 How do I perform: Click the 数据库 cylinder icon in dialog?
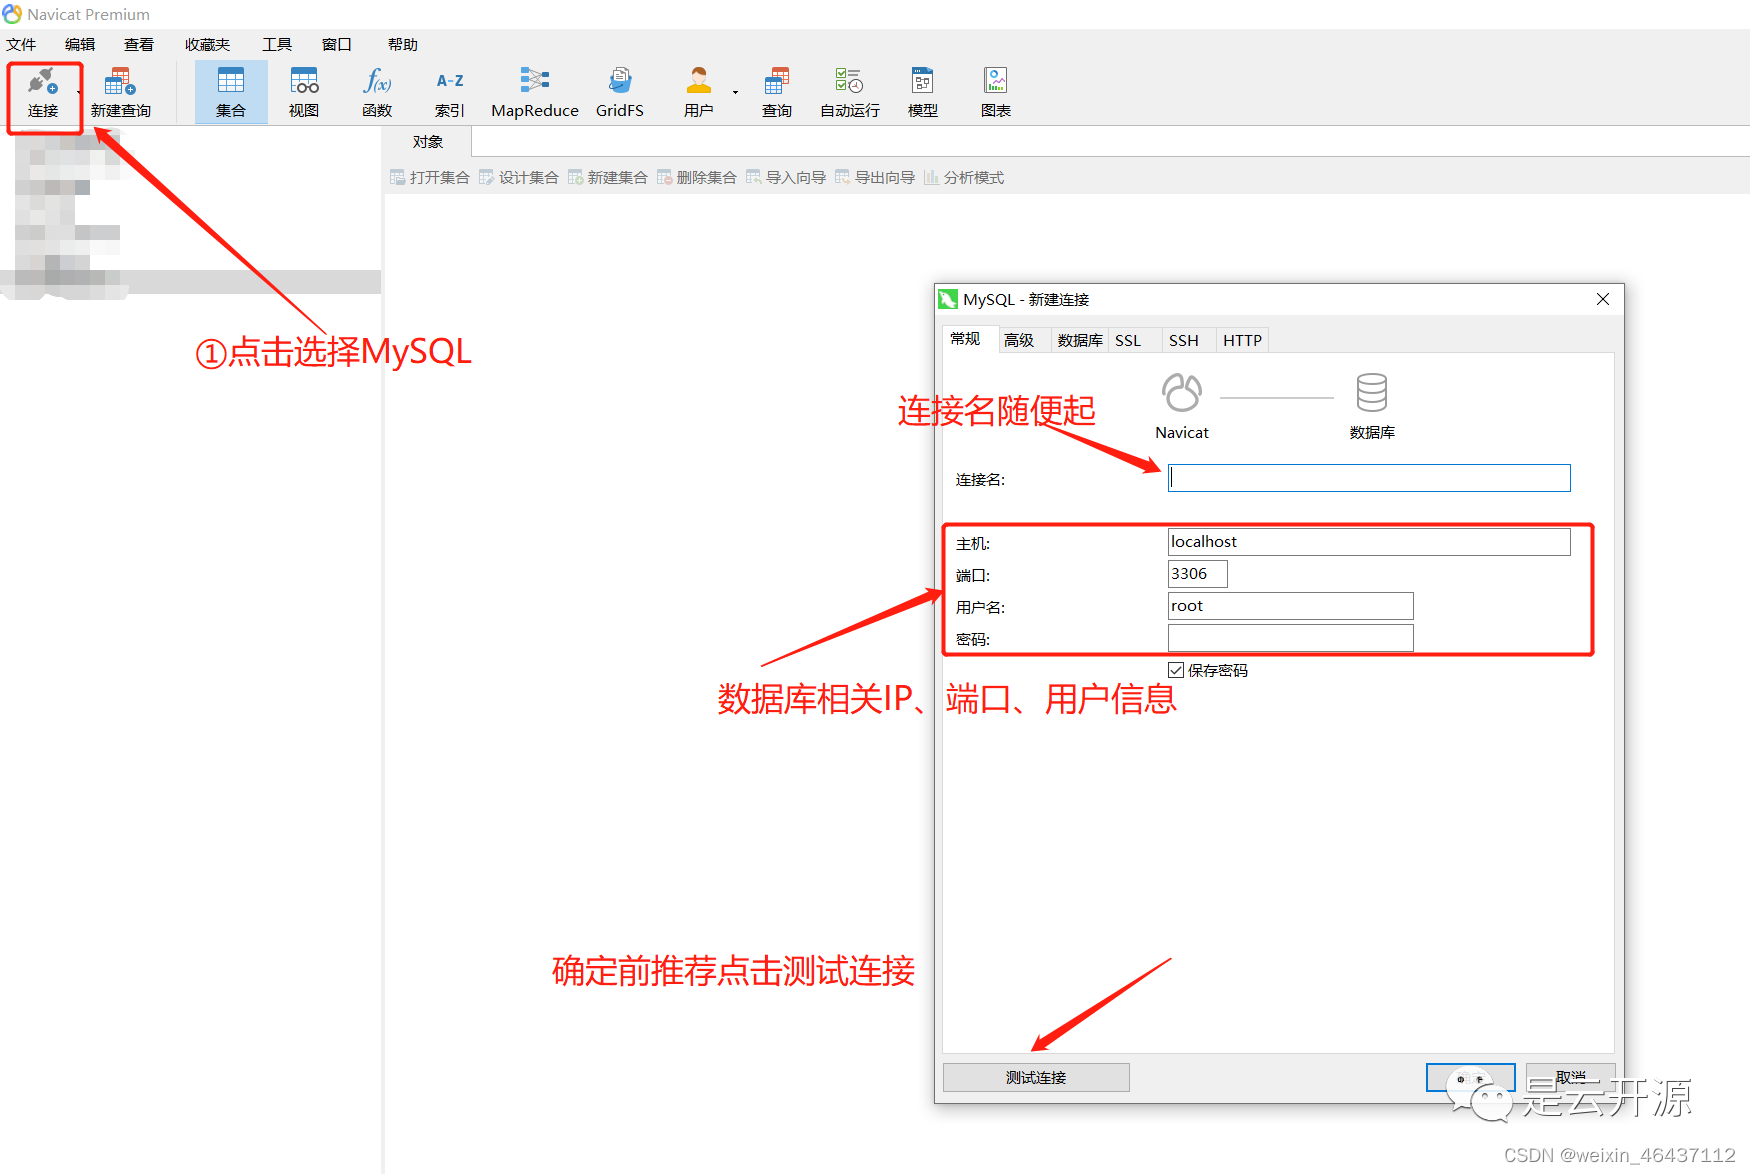coord(1372,393)
